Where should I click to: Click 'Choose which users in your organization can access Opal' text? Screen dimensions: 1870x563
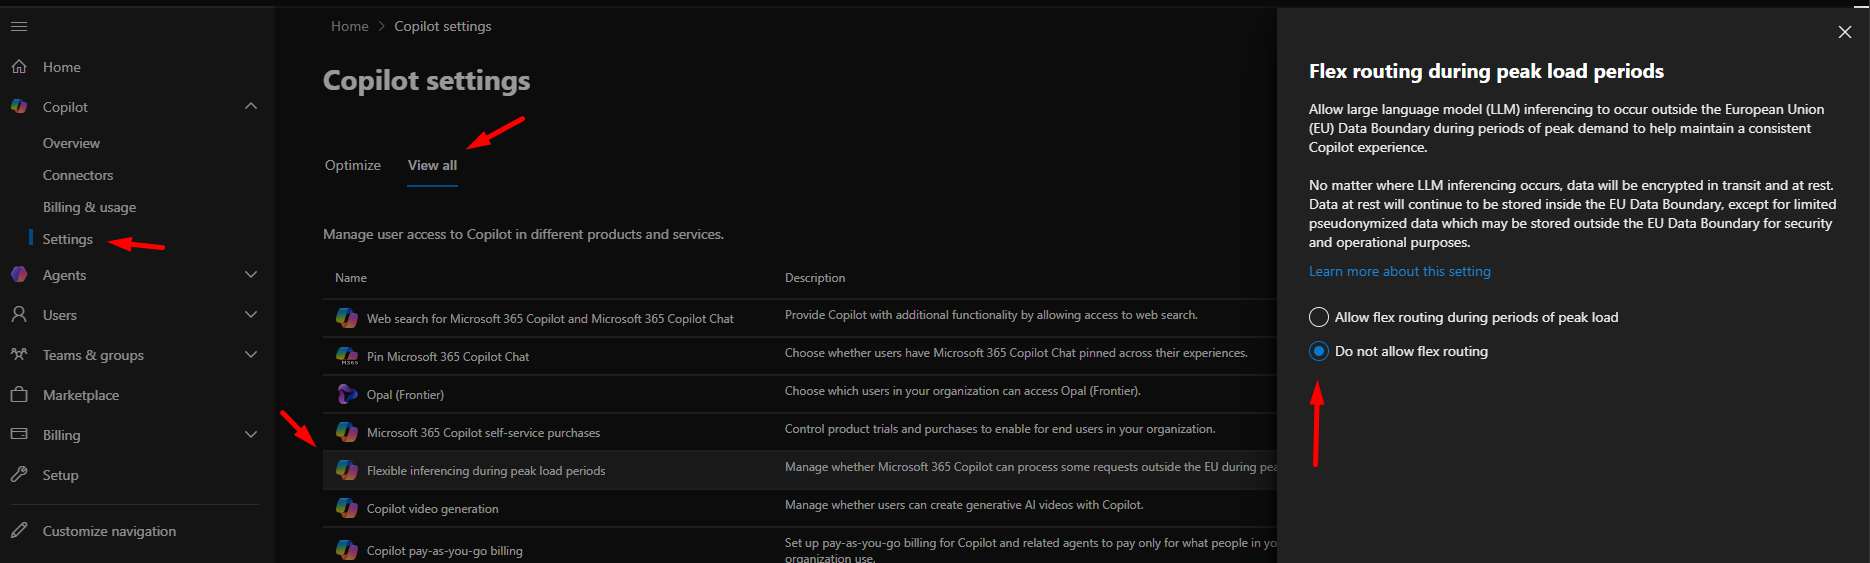pos(963,391)
